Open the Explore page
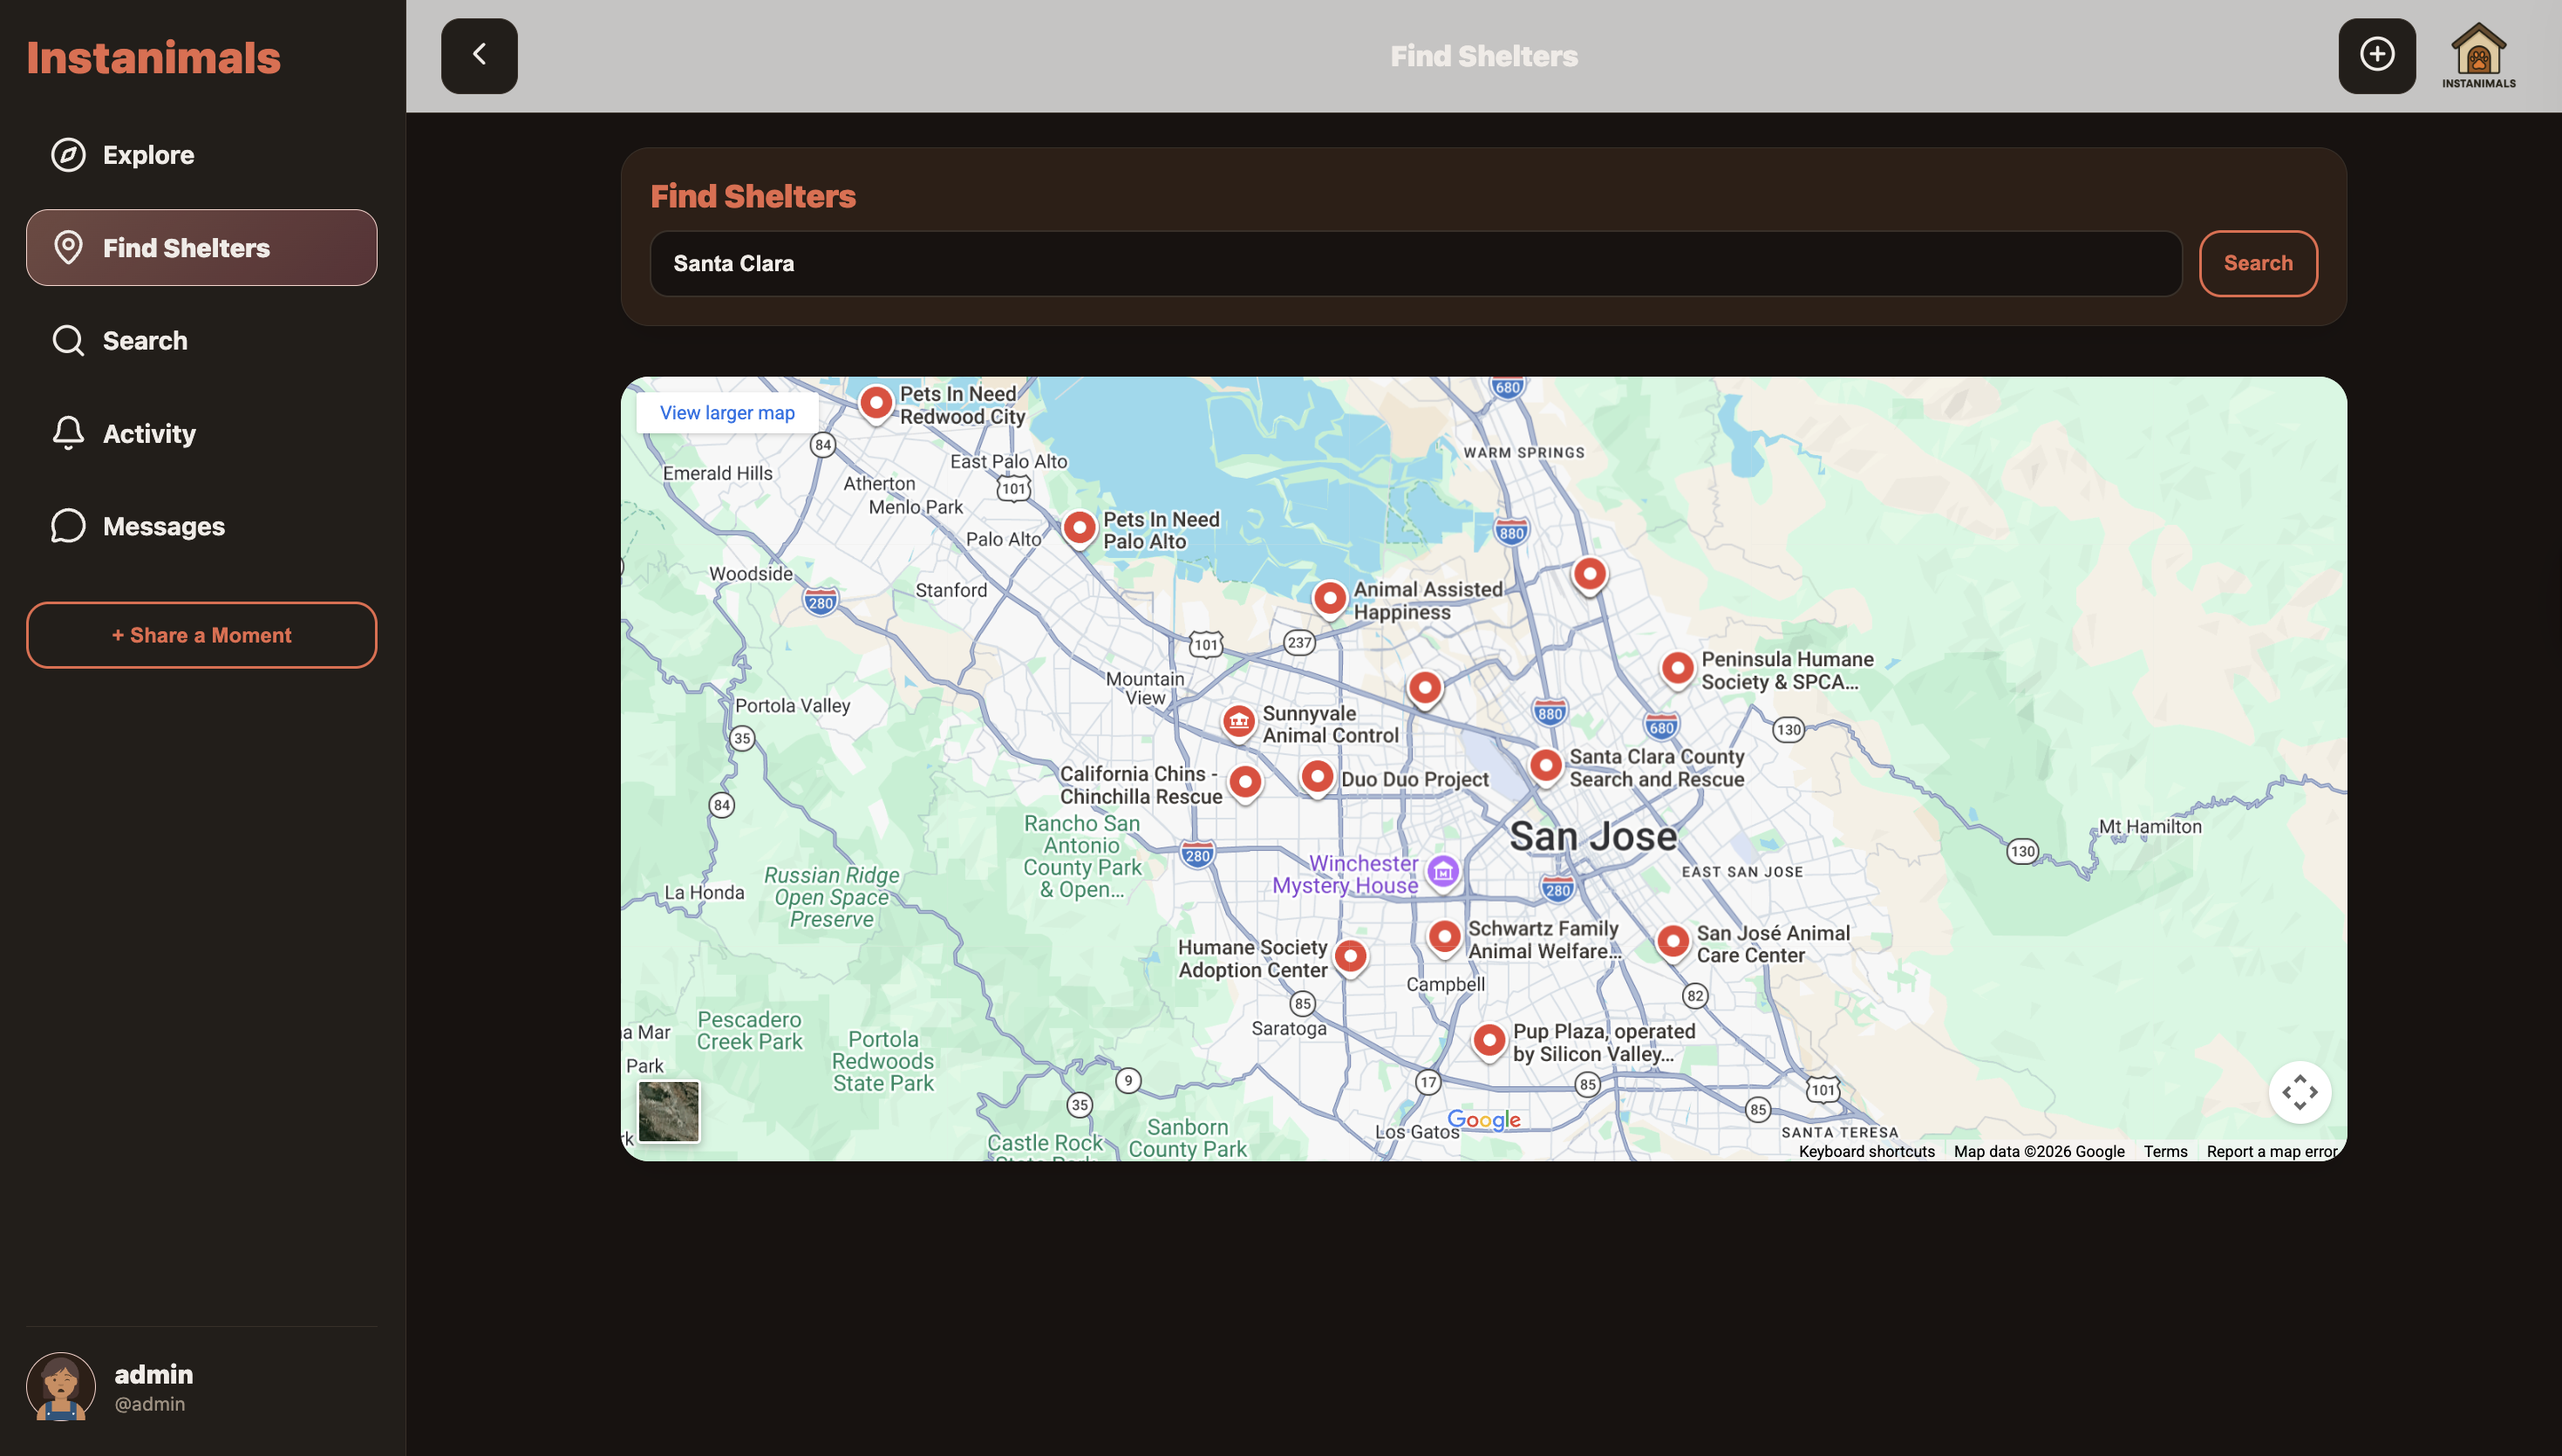2562x1456 pixels. 148,155
